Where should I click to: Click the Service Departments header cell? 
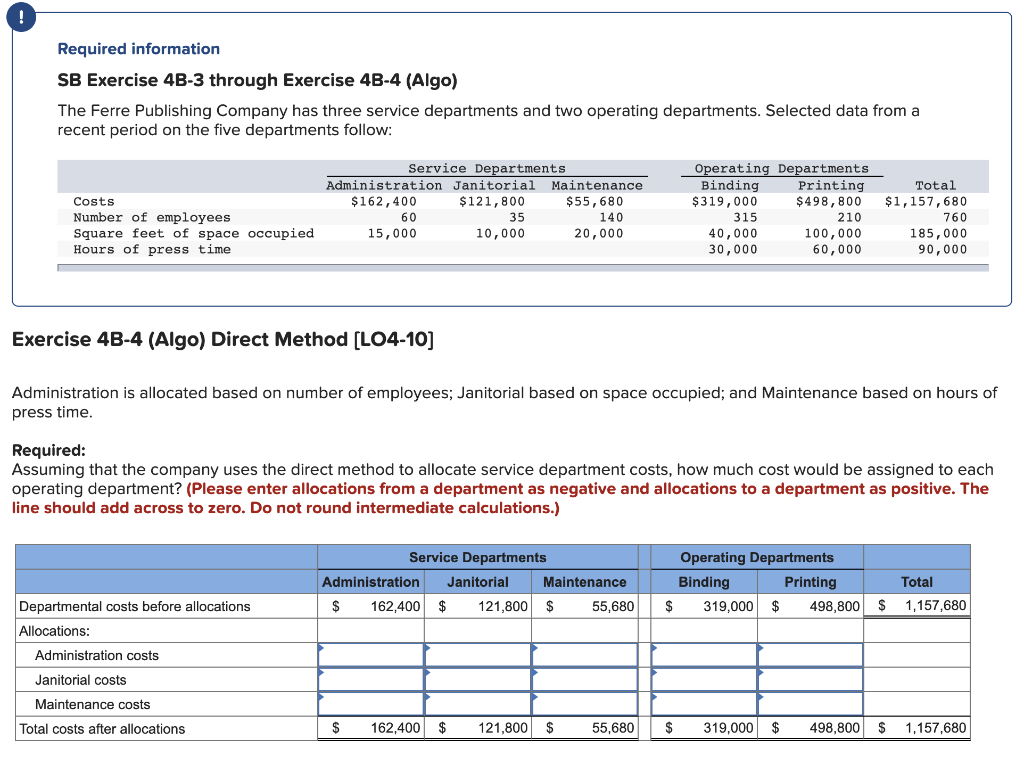click(x=478, y=557)
